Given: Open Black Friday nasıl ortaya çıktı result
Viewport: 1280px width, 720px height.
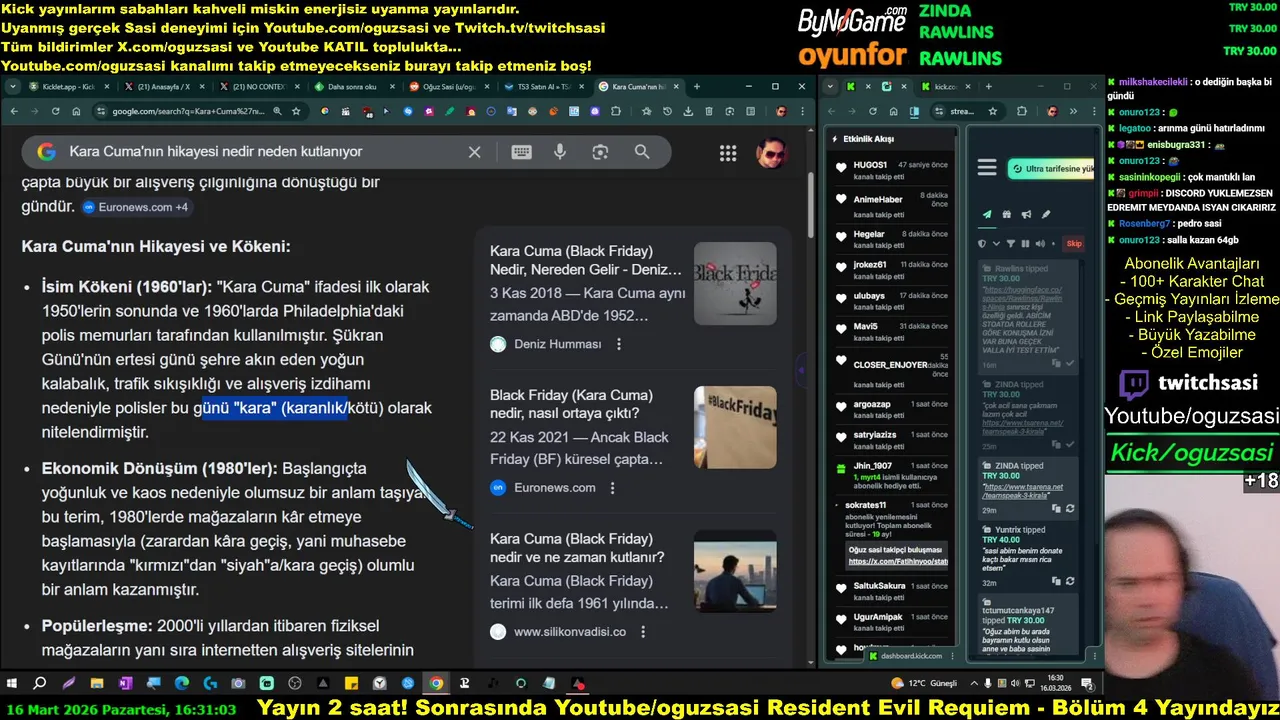Looking at the screenshot, I should click(571, 404).
